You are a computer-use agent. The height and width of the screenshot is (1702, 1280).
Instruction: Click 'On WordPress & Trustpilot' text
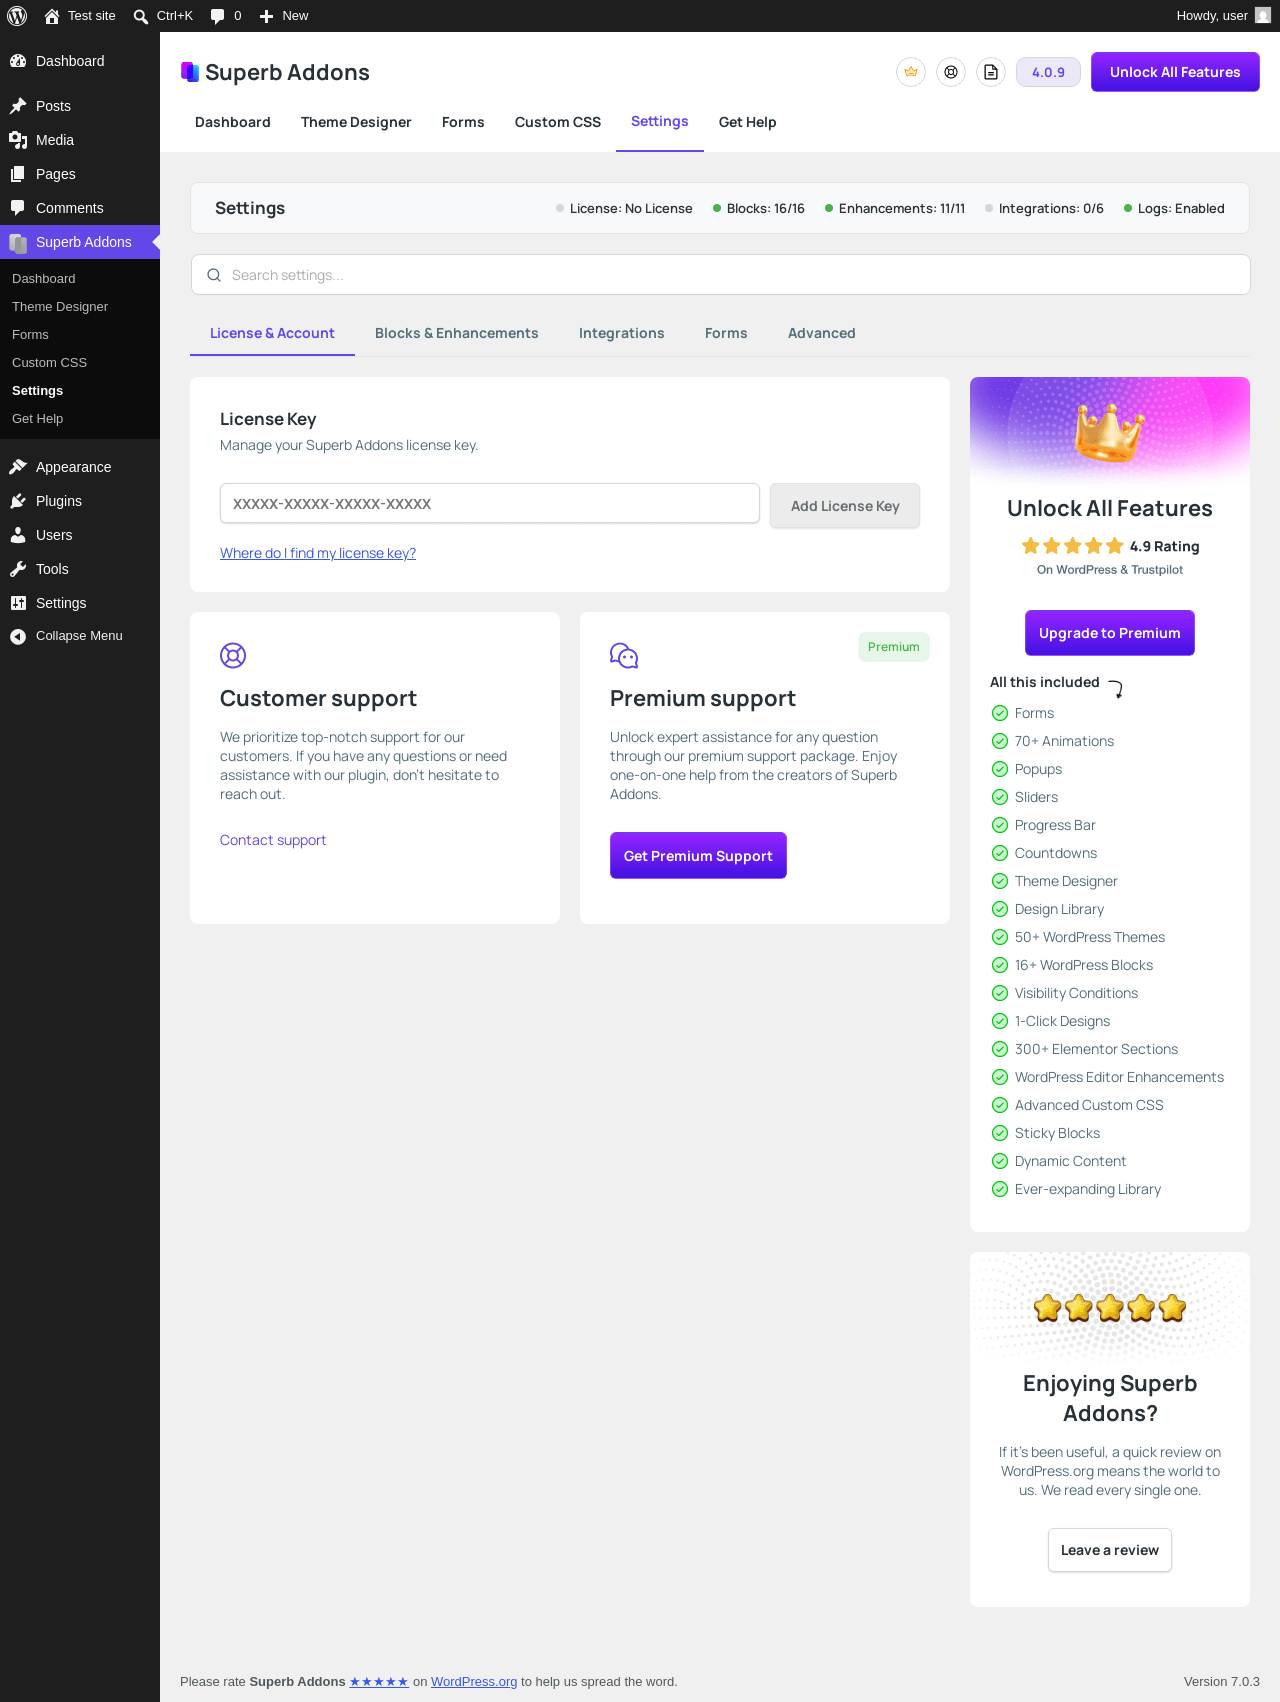(x=1110, y=570)
